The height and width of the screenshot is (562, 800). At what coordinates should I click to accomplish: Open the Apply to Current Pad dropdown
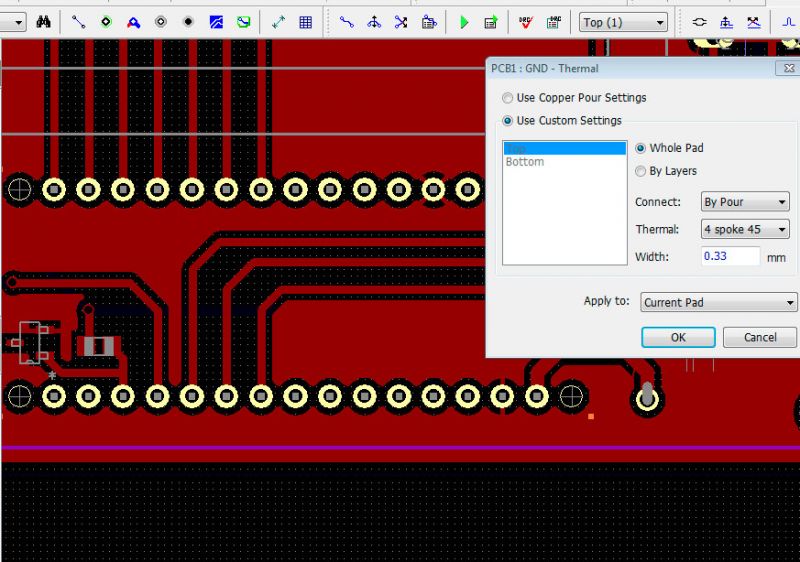(x=718, y=302)
